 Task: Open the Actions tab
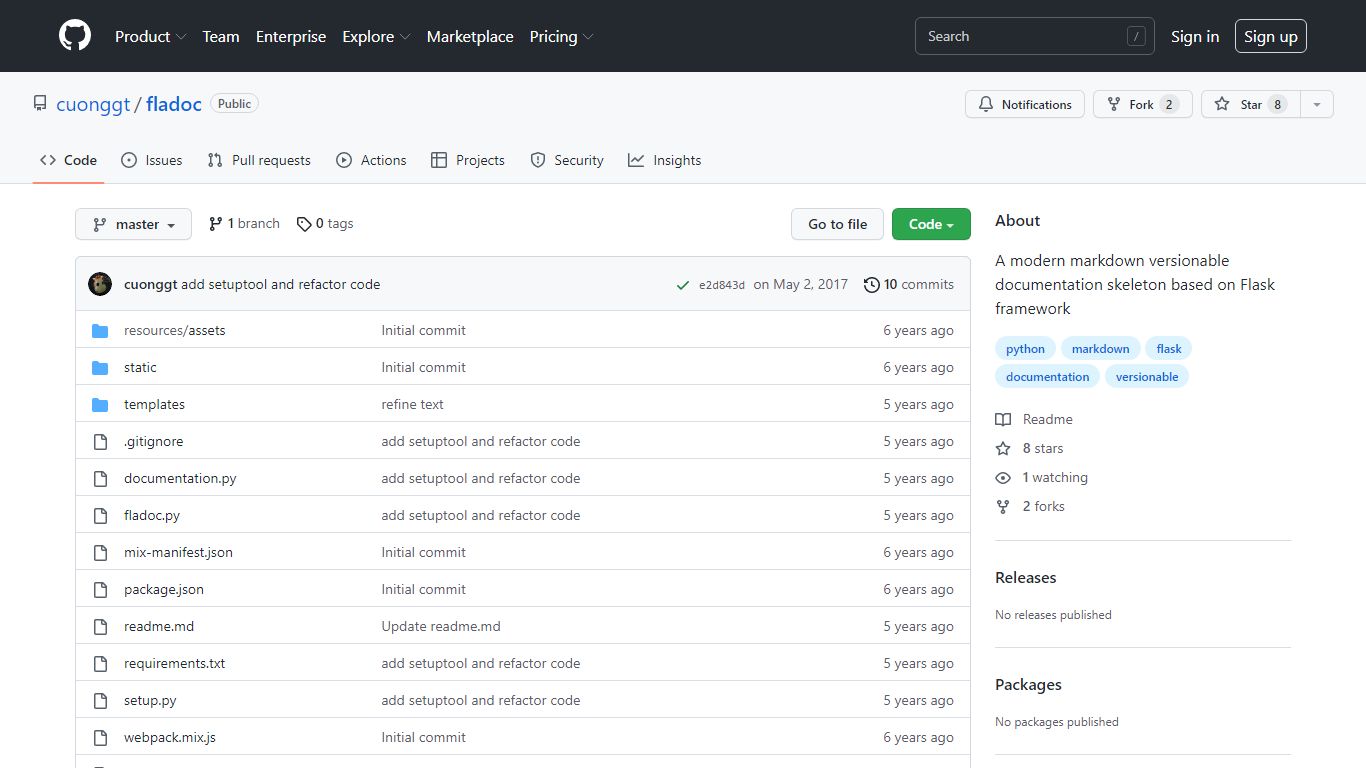(x=371, y=160)
